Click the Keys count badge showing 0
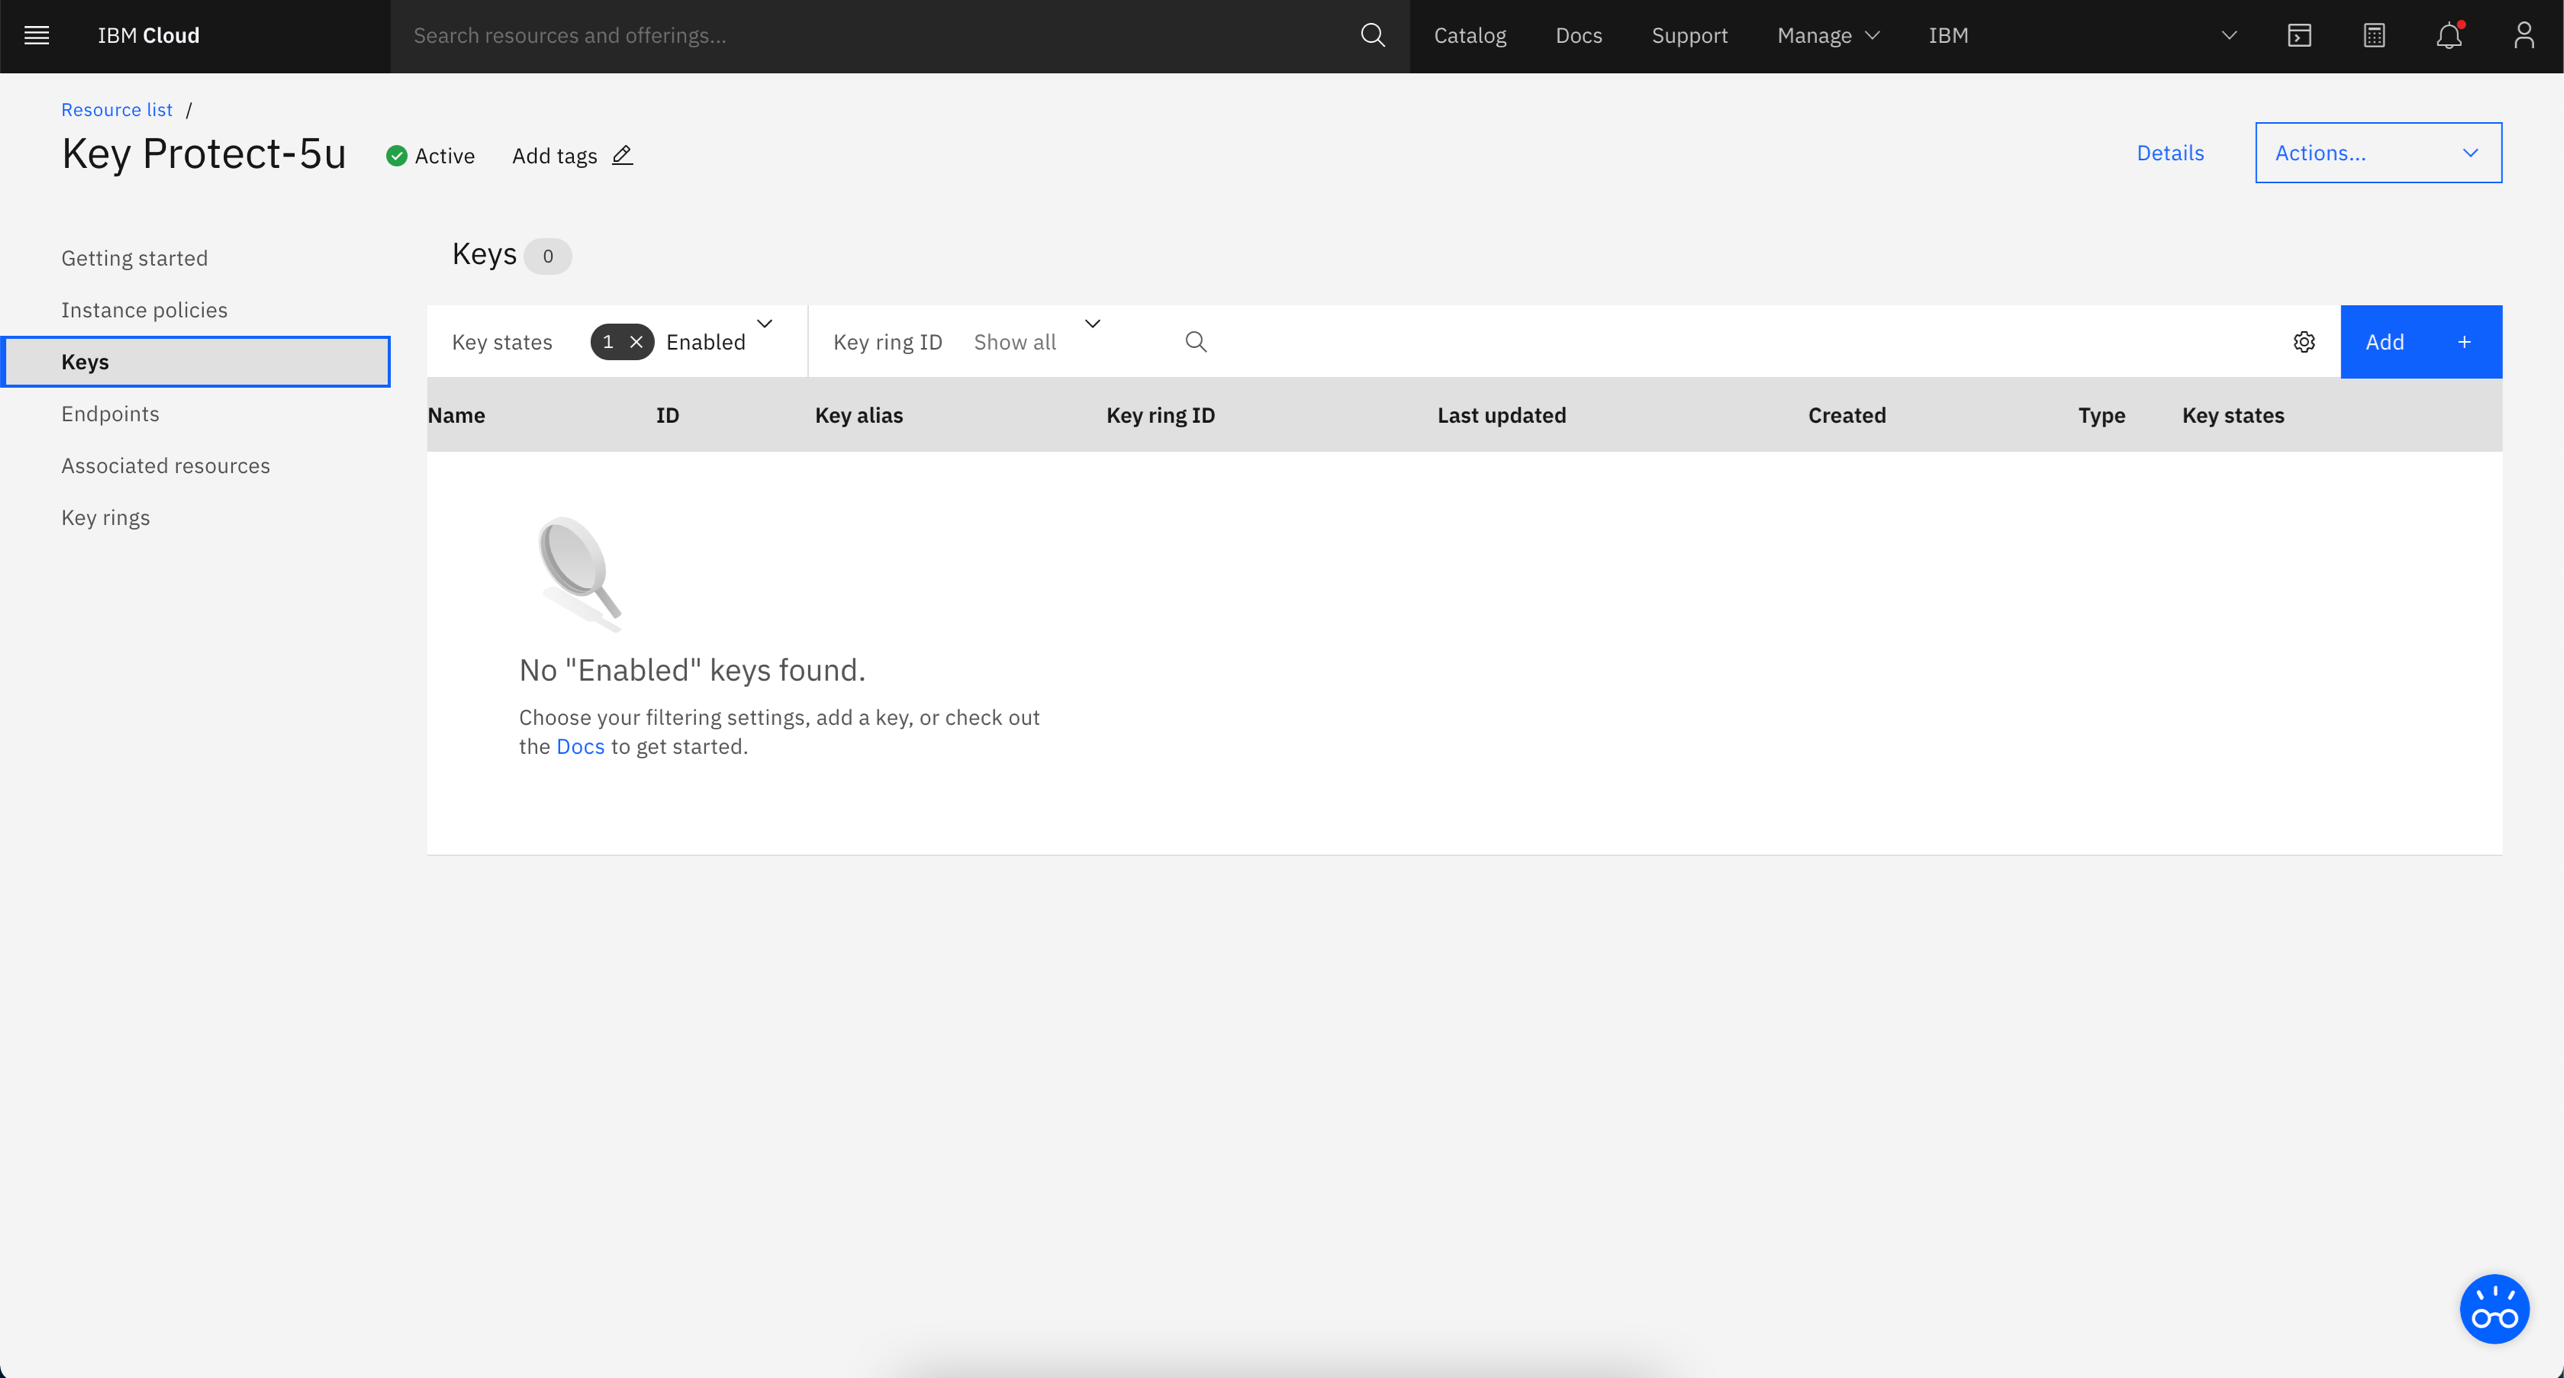 547,256
